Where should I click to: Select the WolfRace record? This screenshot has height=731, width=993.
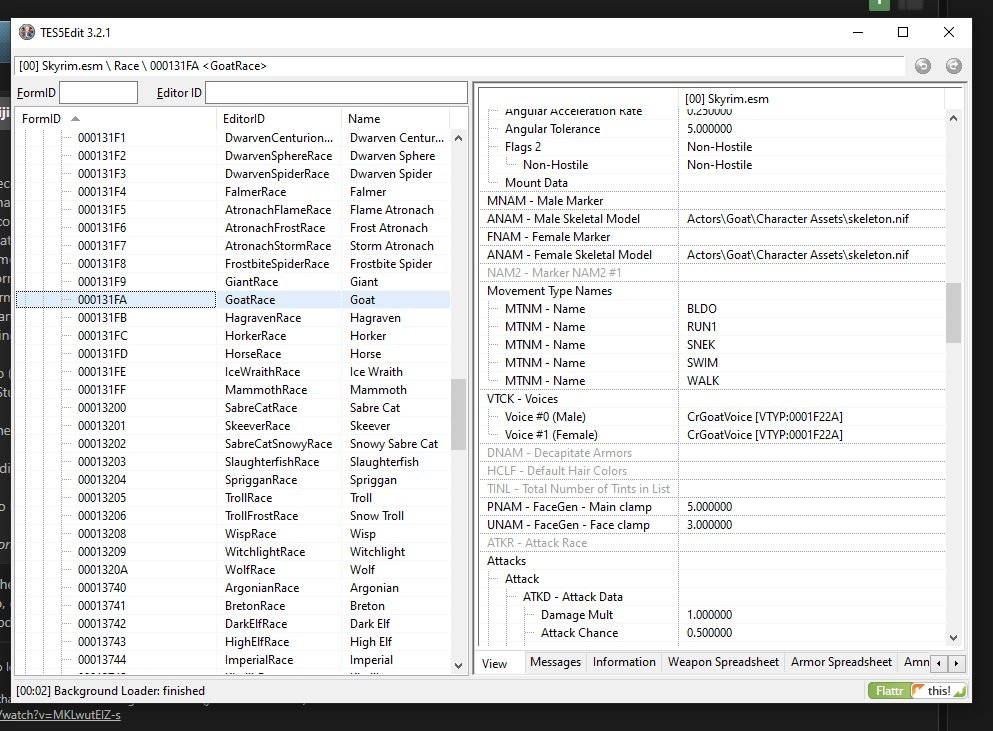234,569
